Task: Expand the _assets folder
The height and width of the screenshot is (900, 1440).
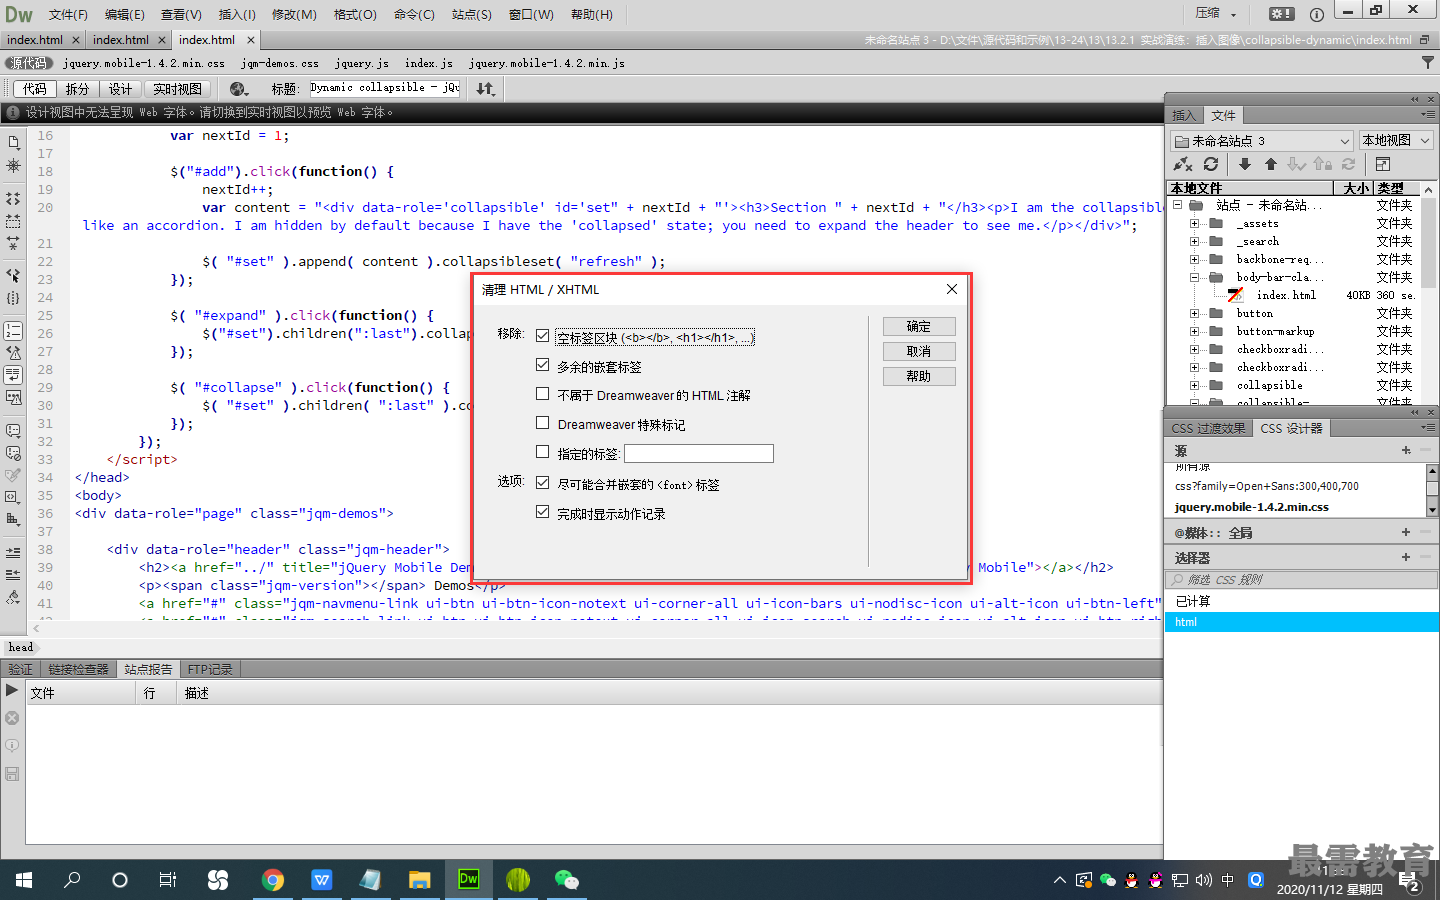Action: pos(1194,223)
